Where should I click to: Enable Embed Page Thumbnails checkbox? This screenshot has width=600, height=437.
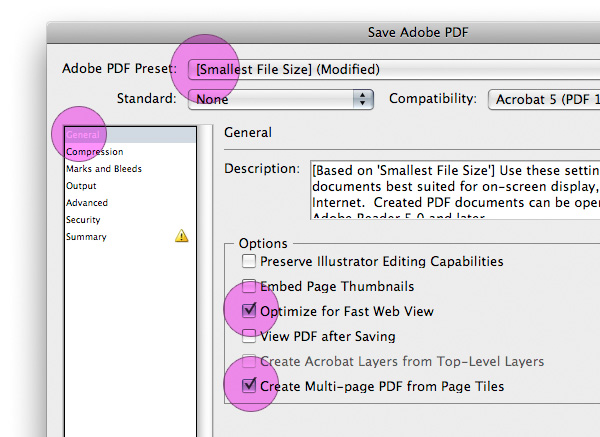click(249, 286)
